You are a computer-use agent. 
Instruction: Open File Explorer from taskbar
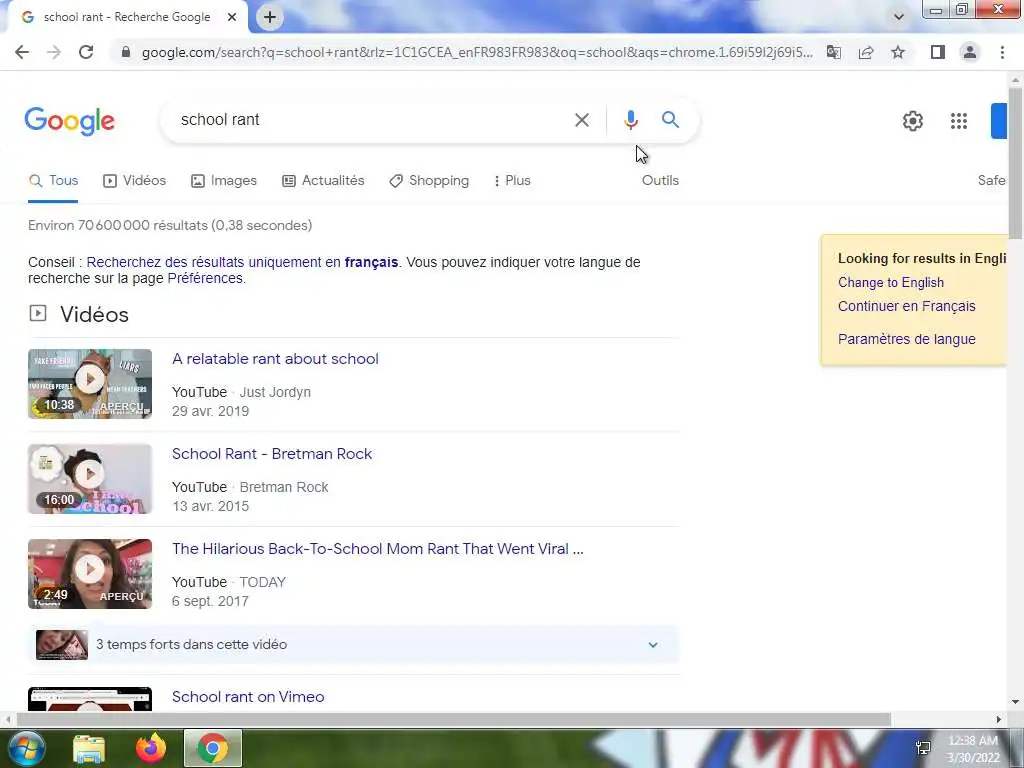point(89,748)
